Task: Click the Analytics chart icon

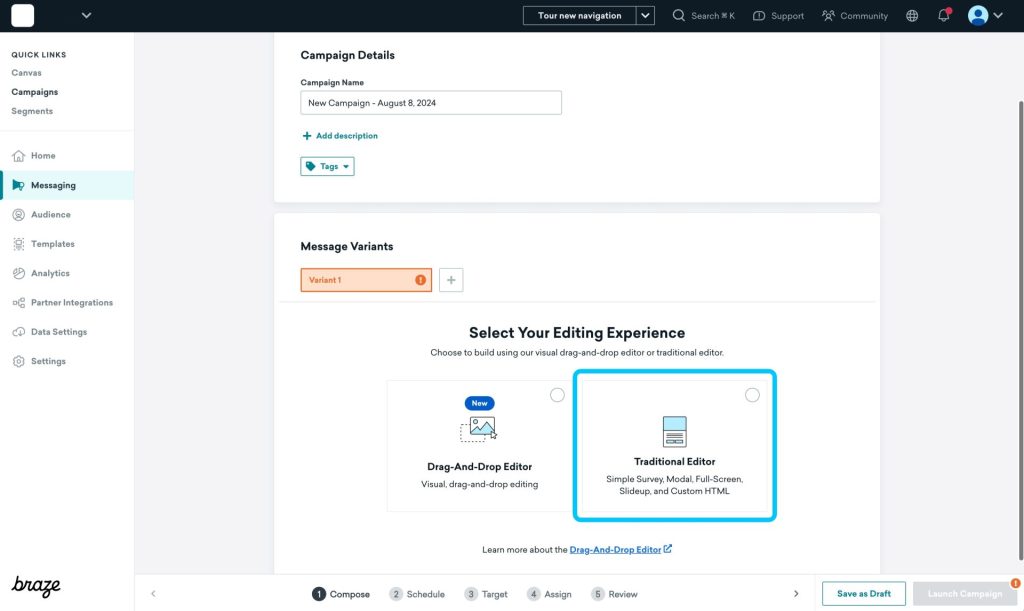Action: (x=18, y=274)
